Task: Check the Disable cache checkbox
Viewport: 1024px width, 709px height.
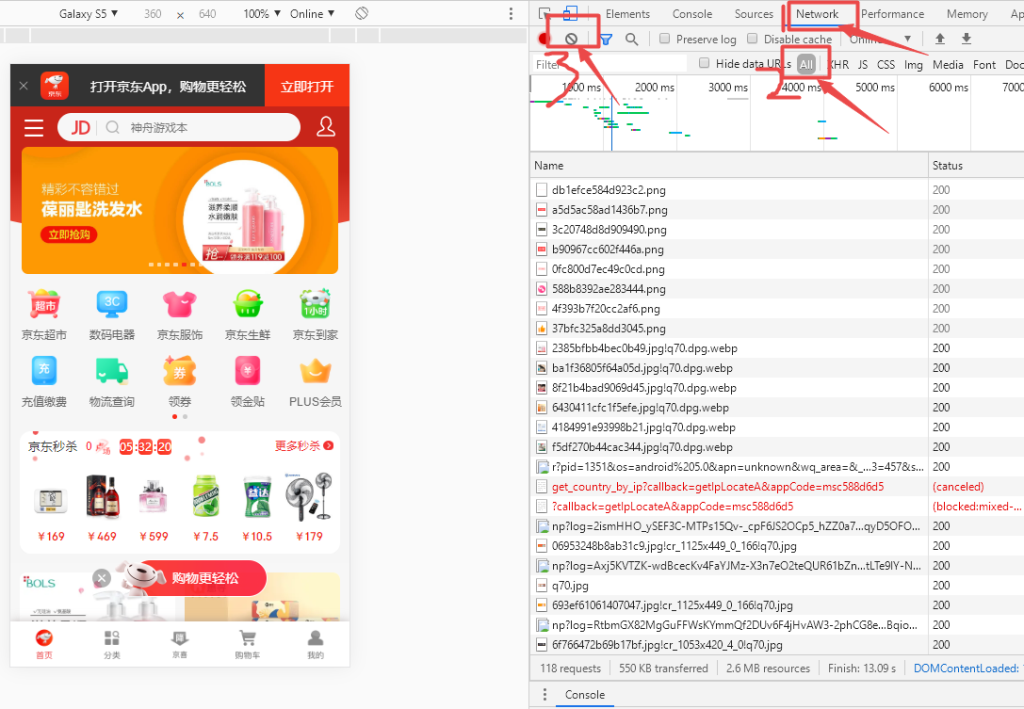Action: [752, 40]
